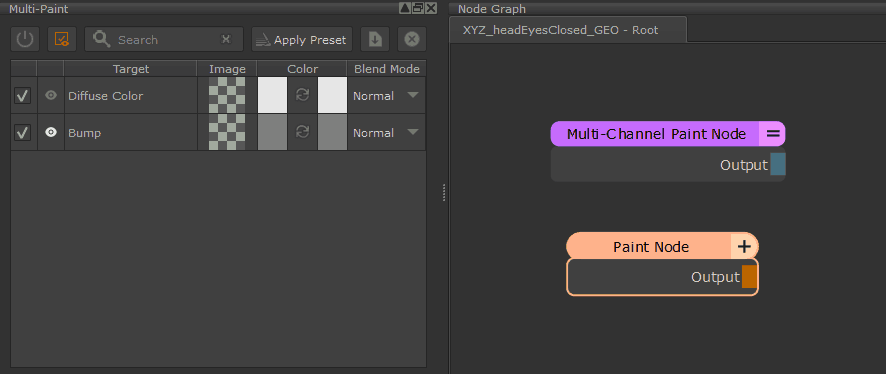
Task: Close the Multi-Paint panel
Action: point(431,8)
